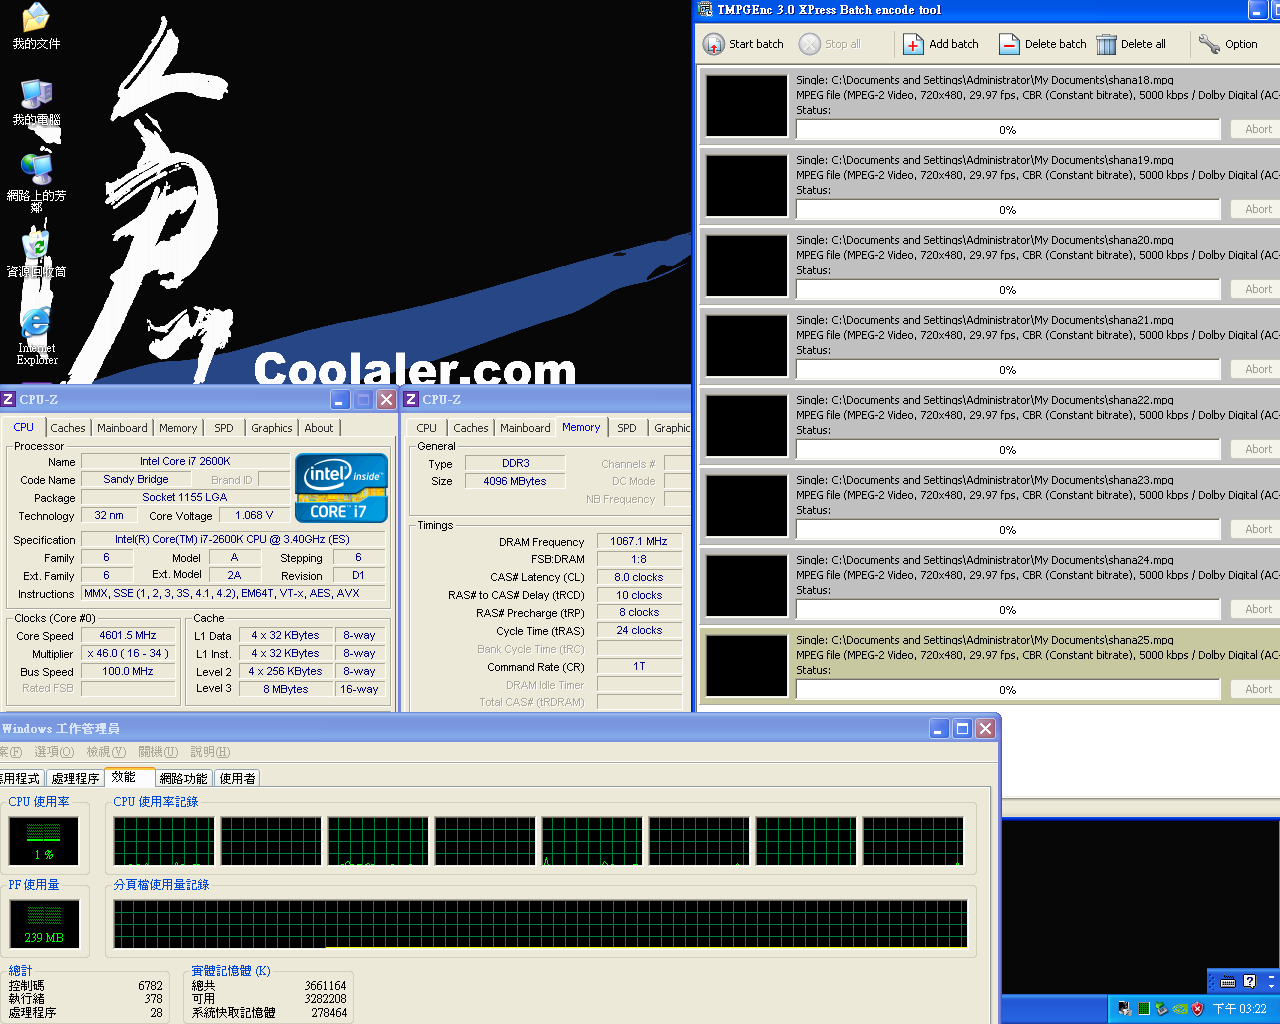Click the language bar keyboard icon
This screenshot has width=1280, height=1024.
coord(1228,981)
